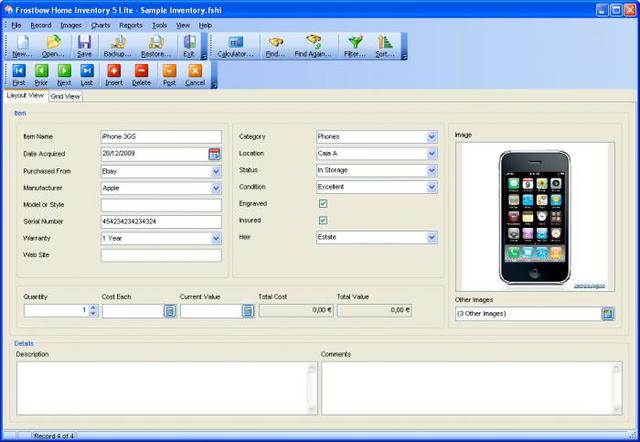
Task: Open the Record menu
Action: click(x=41, y=25)
